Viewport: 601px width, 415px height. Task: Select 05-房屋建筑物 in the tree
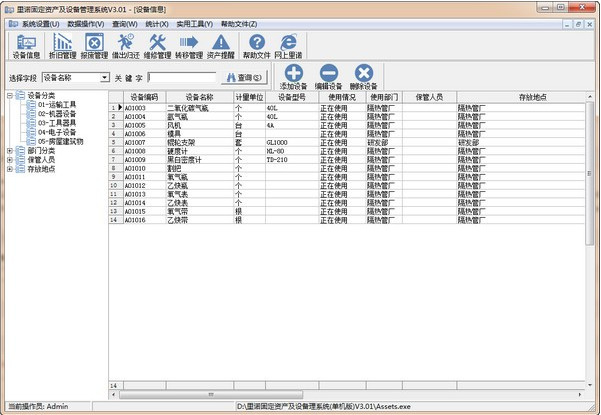(61, 141)
